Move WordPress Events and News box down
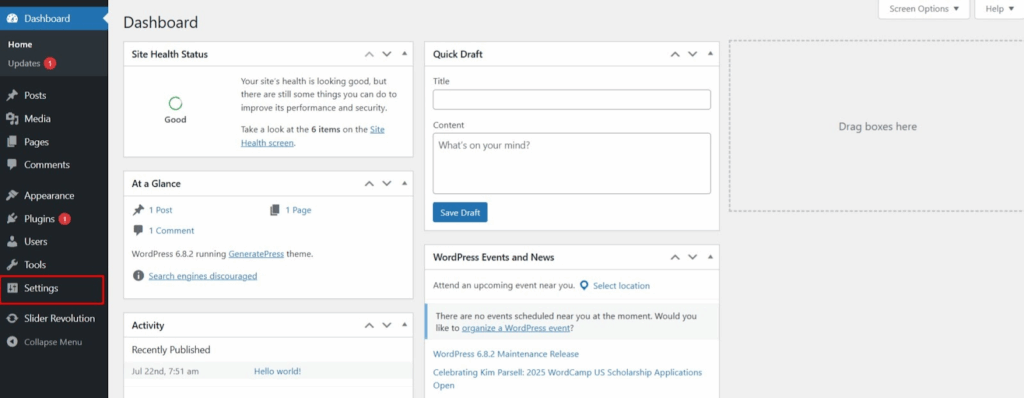 point(692,257)
